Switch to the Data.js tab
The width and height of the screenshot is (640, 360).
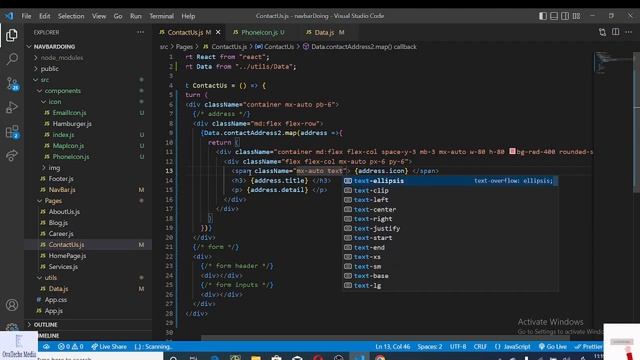[325, 32]
